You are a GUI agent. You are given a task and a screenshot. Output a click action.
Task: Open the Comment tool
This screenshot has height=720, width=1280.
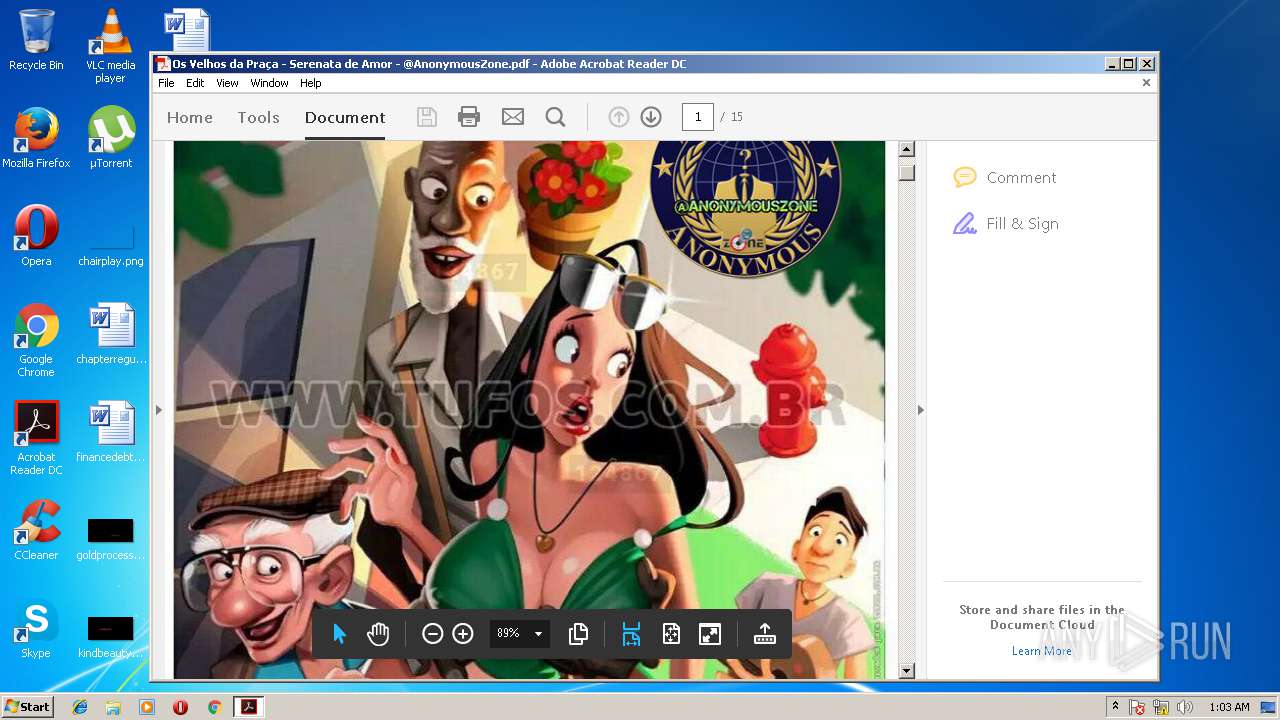1005,178
